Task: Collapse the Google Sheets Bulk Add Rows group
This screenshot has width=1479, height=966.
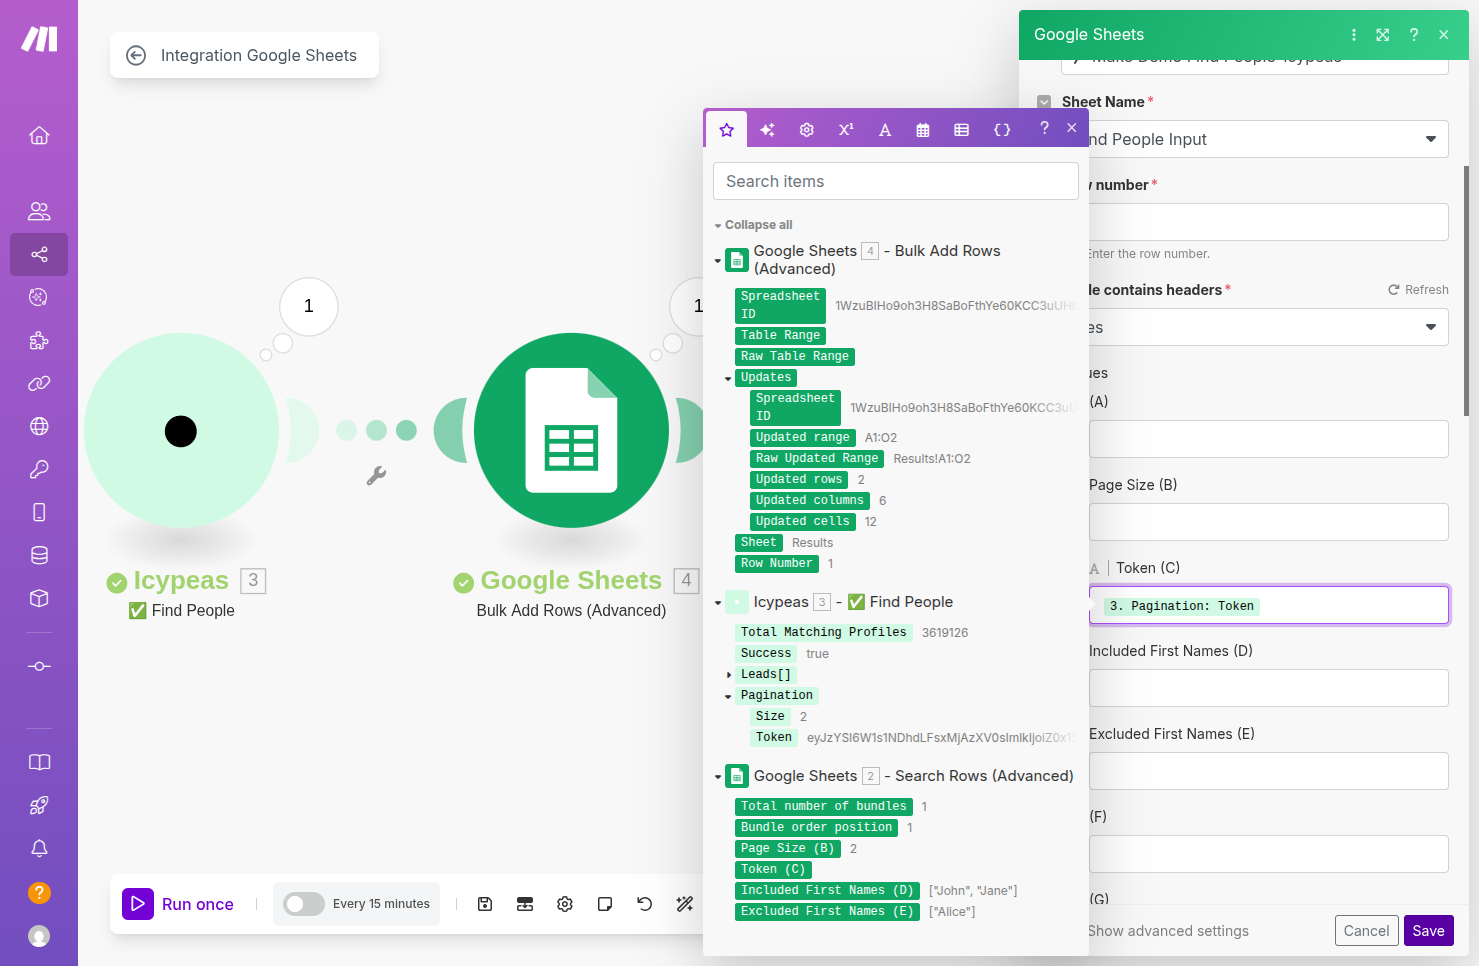Action: [718, 261]
